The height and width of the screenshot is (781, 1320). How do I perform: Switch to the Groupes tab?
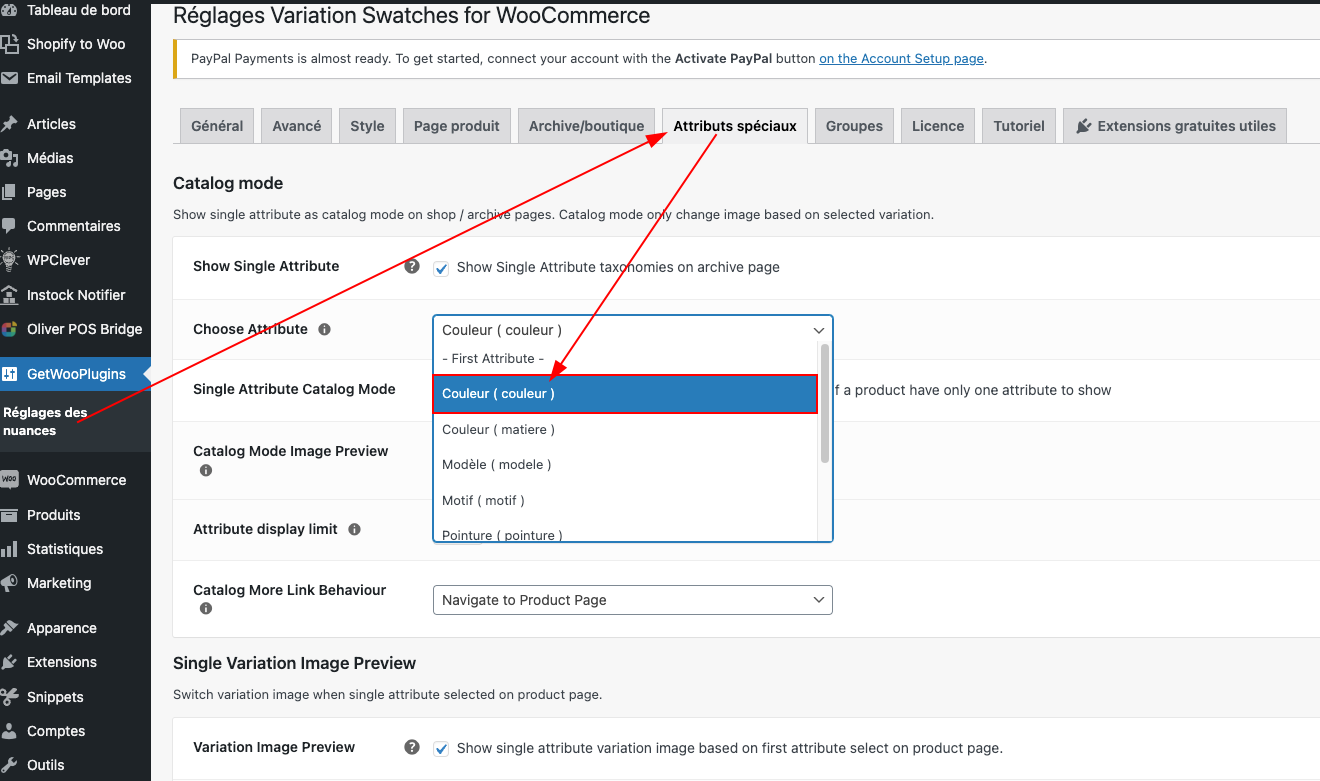point(854,126)
